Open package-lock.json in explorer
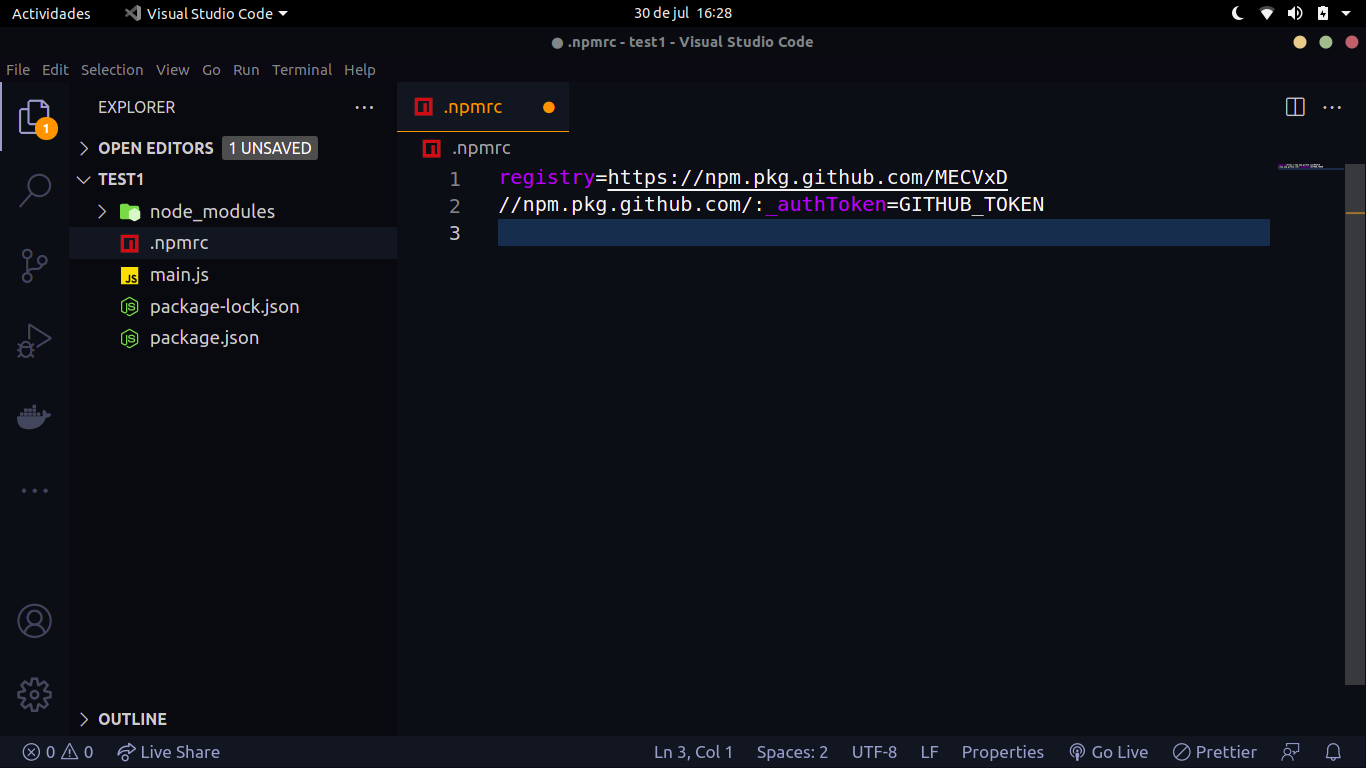The image size is (1366, 768). click(233, 306)
